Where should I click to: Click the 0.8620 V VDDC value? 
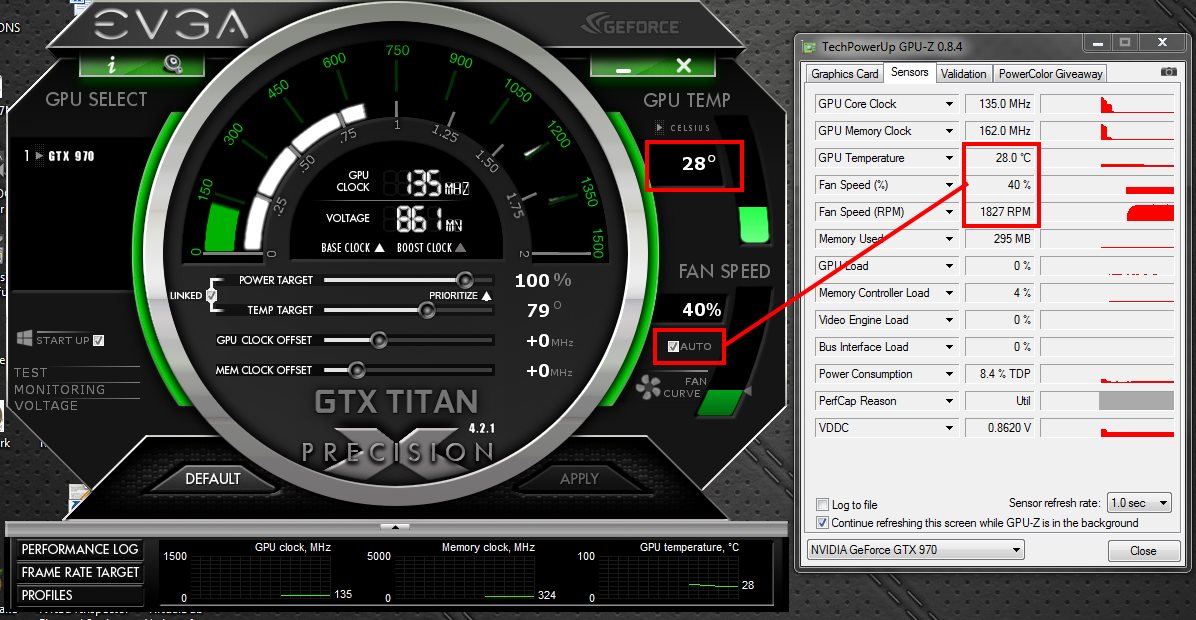(999, 428)
